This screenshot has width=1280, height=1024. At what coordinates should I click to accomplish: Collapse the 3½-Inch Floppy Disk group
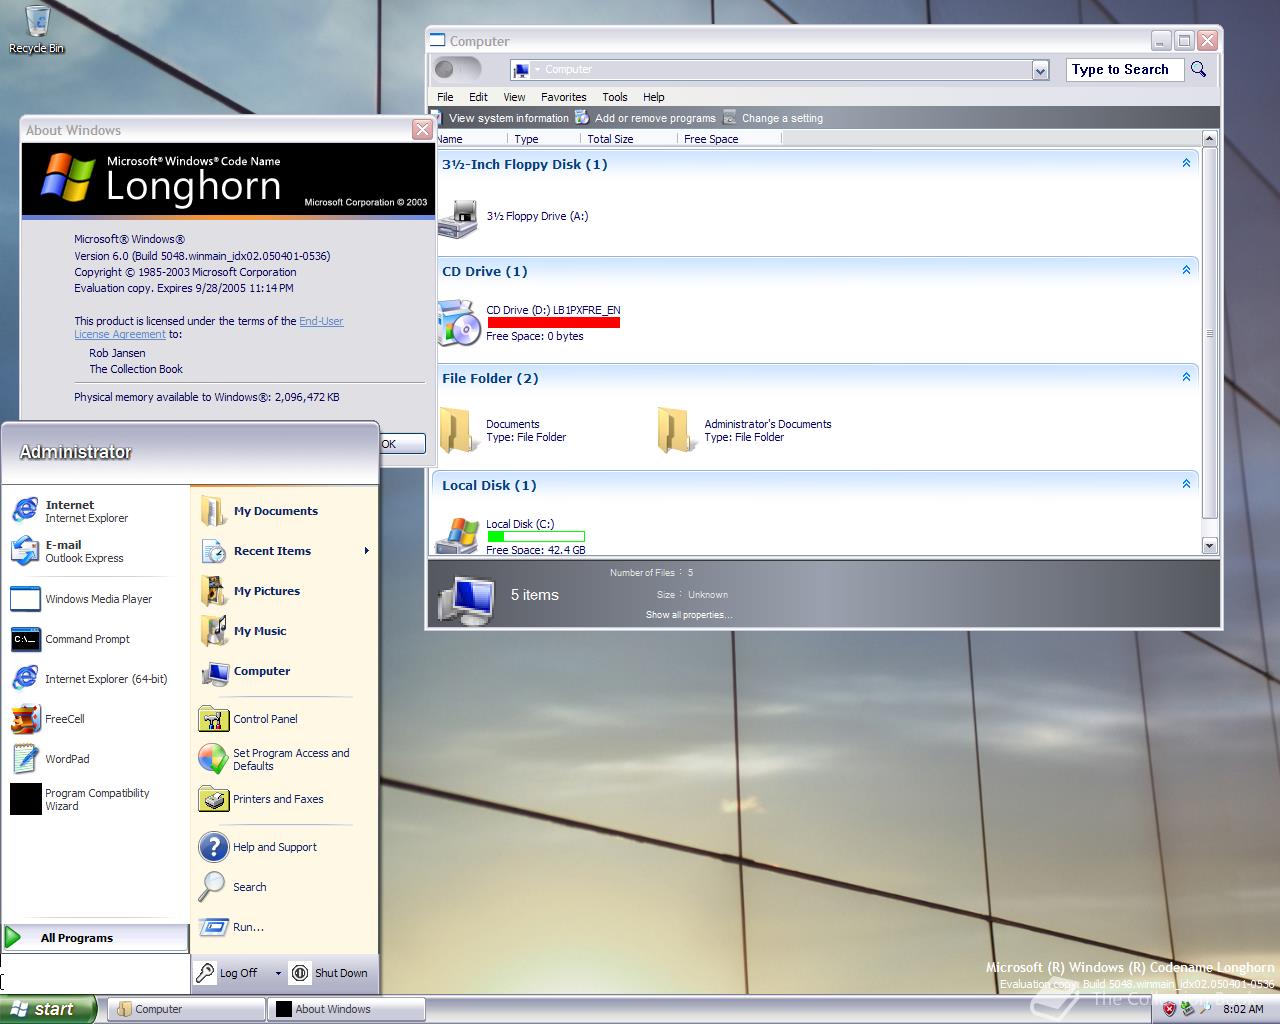(1186, 163)
